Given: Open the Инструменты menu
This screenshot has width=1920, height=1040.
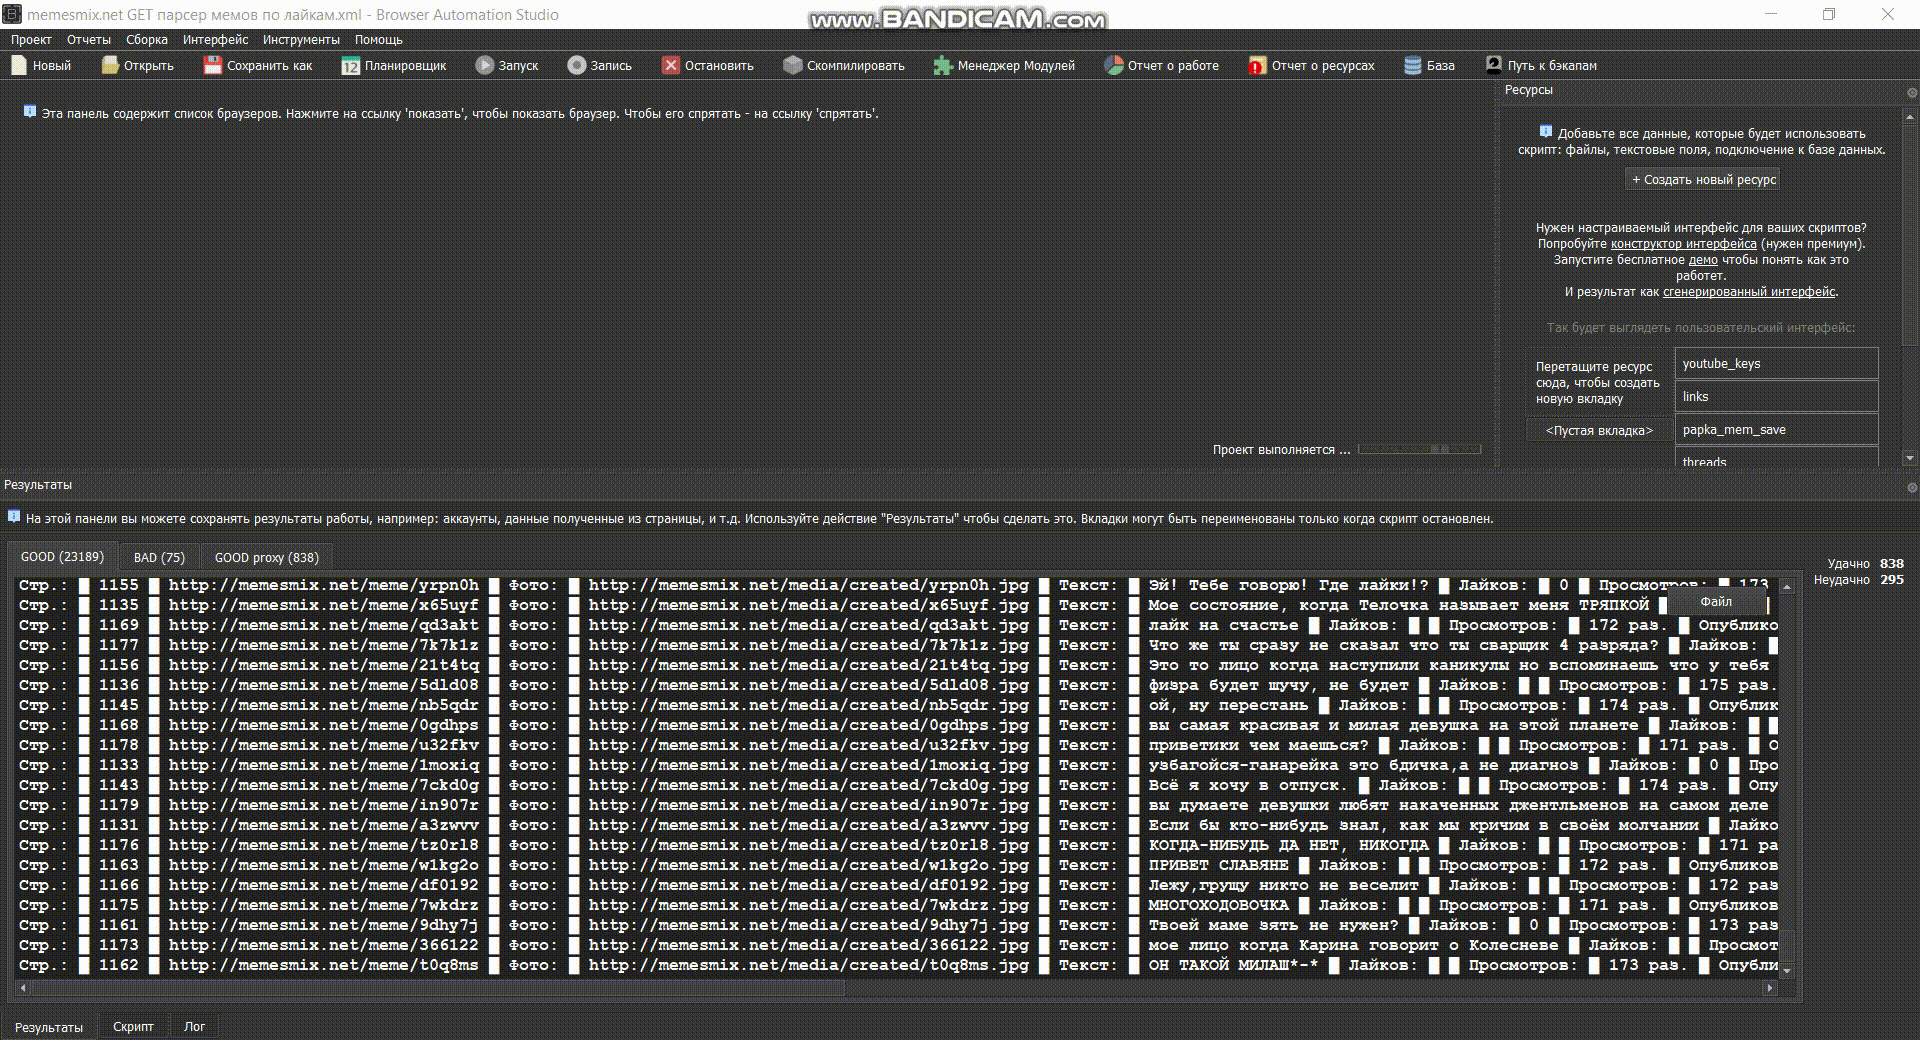Looking at the screenshot, I should 301,39.
